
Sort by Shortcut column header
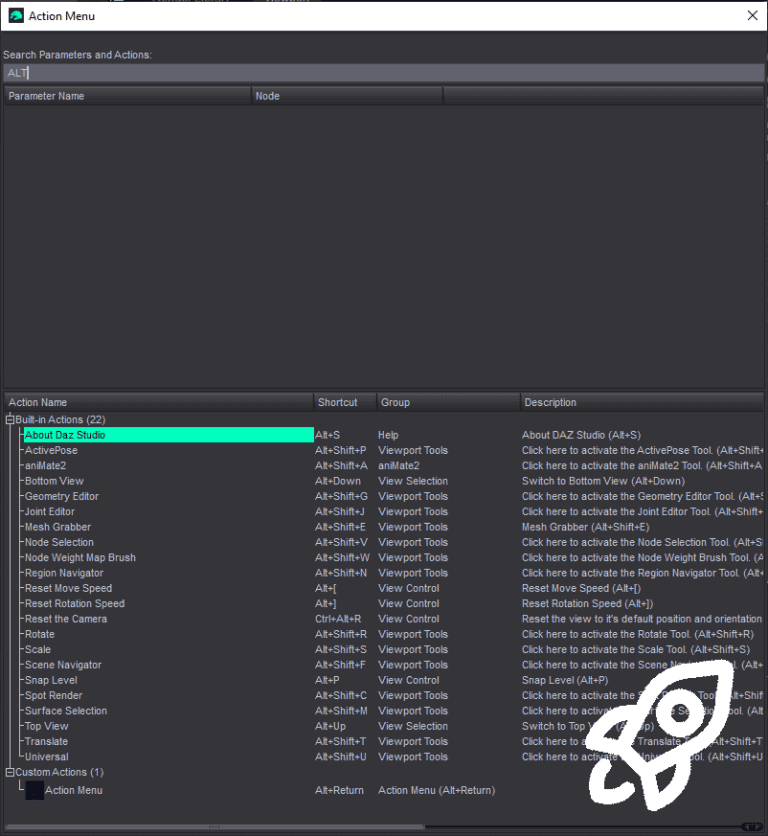[345, 403]
